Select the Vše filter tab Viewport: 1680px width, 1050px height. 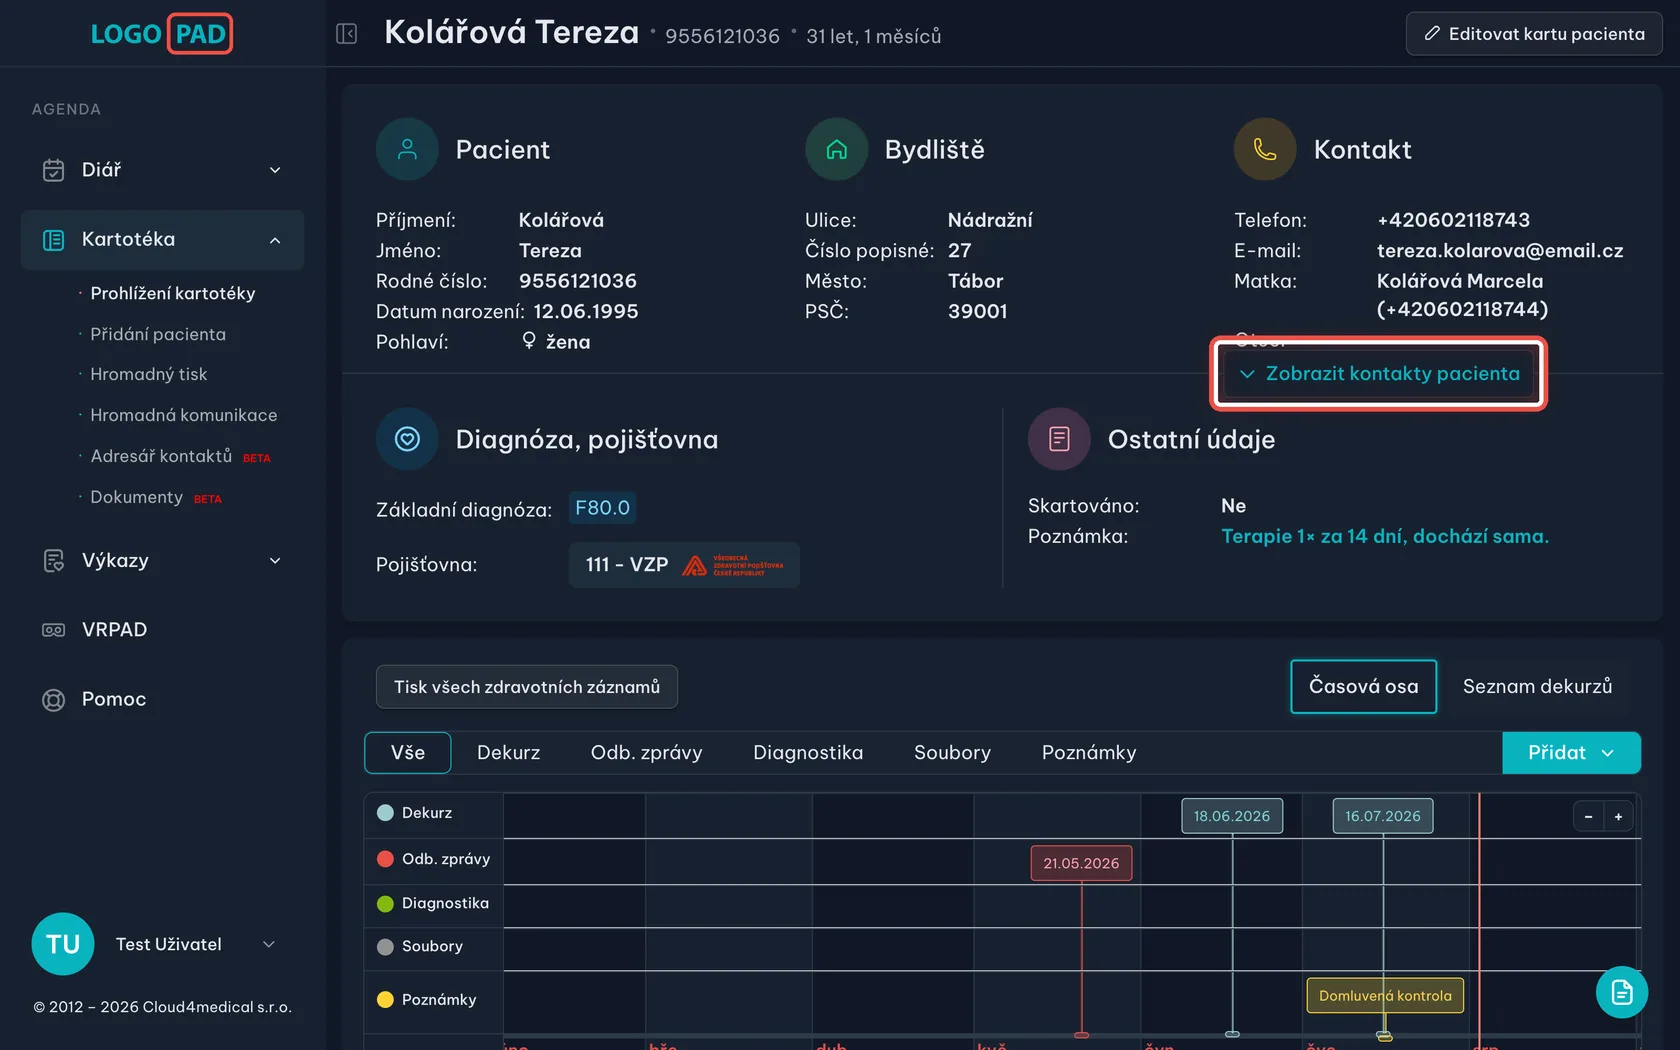[x=408, y=753]
